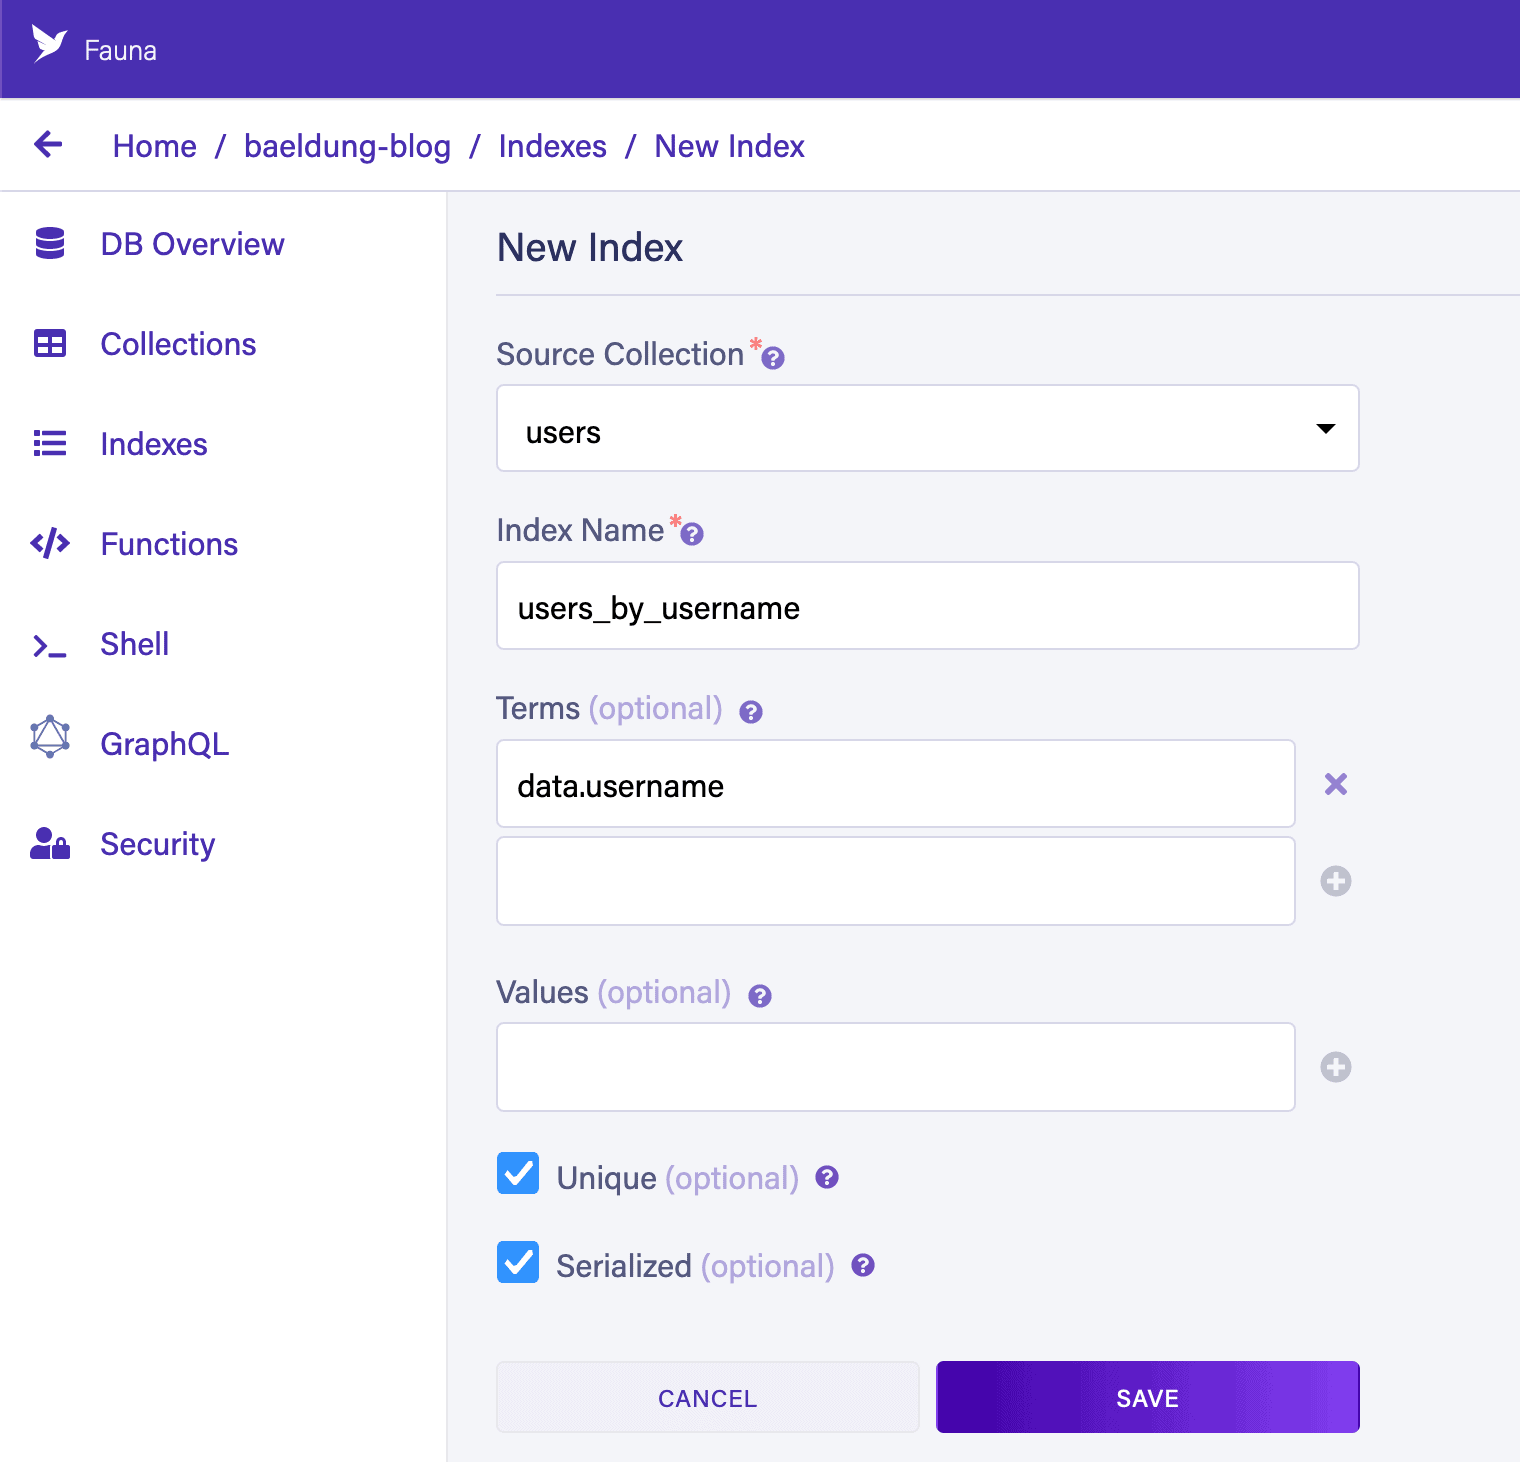The image size is (1520, 1462).
Task: Open the Source Collection dropdown
Action: tap(927, 429)
